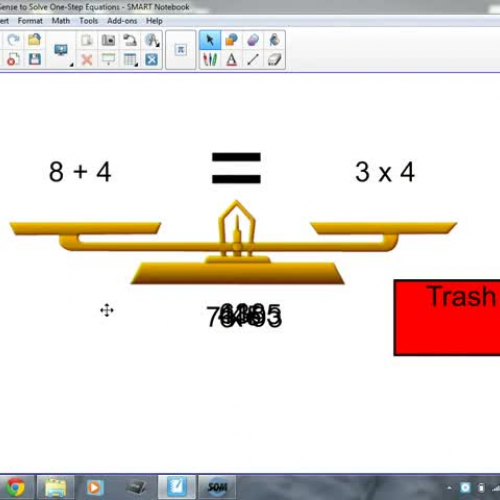Open the media player taskbar icon
The image size is (500, 500).
[95, 488]
